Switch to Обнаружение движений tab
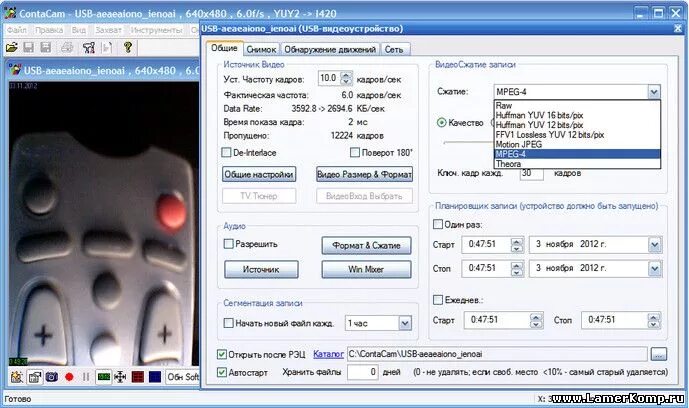 pyautogui.click(x=330, y=50)
